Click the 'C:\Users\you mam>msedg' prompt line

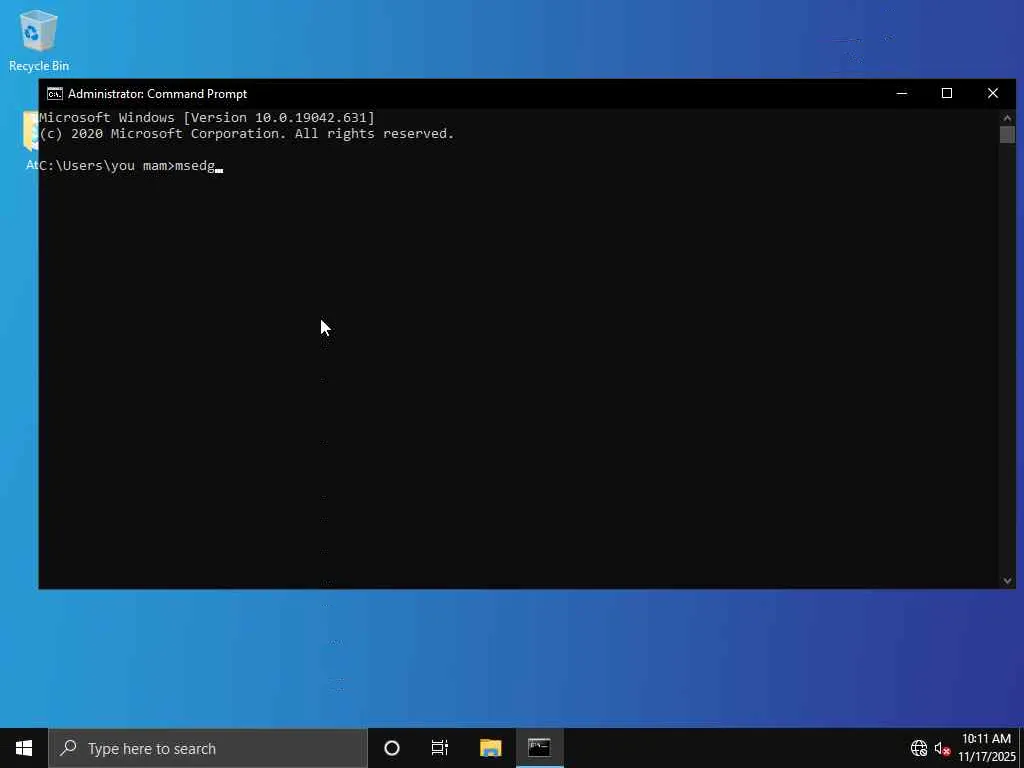(x=131, y=166)
